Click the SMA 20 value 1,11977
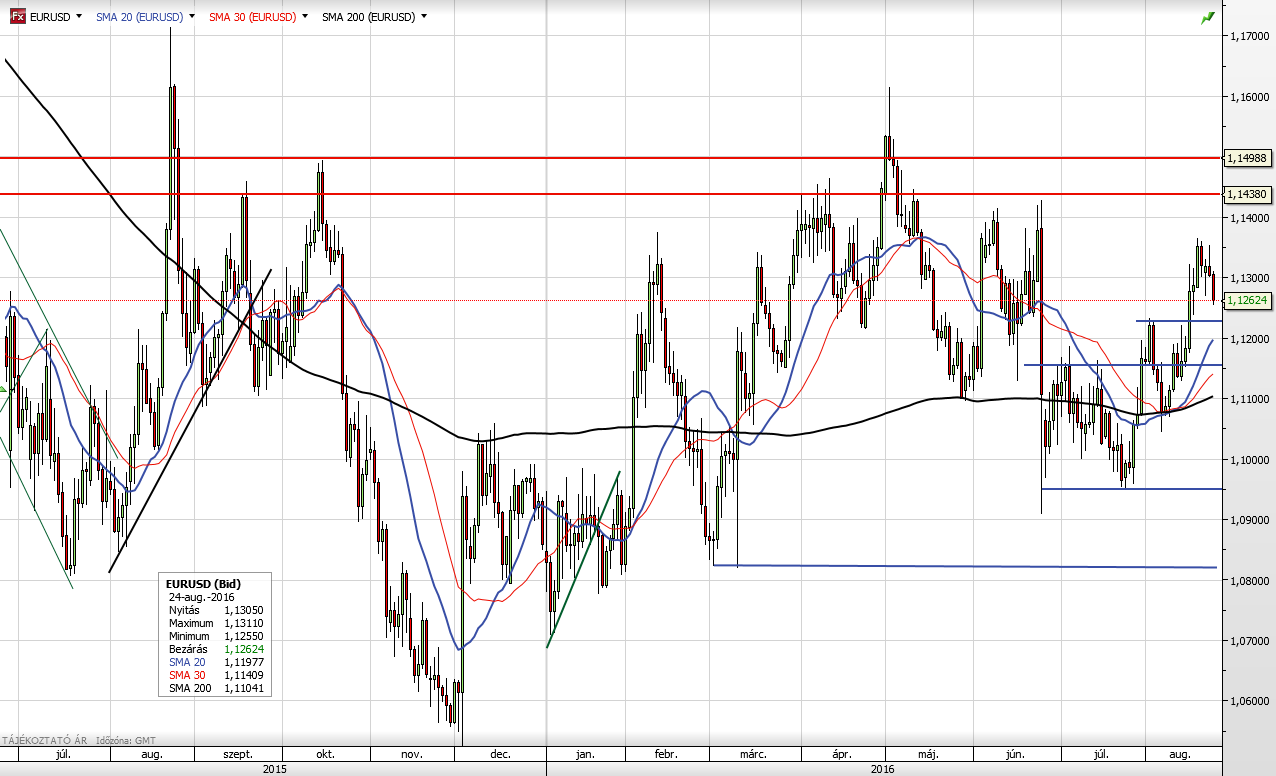 [243, 662]
